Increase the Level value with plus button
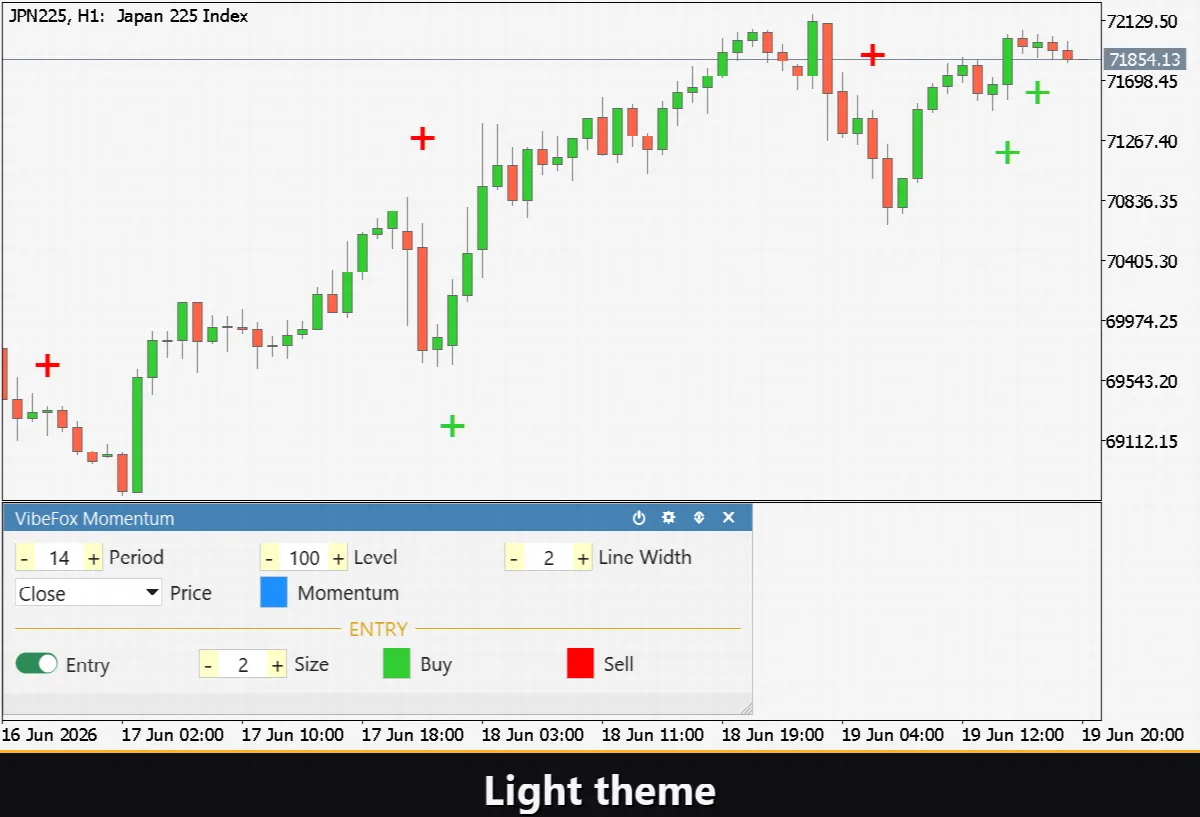Image resolution: width=1200 pixels, height=817 pixels. tap(338, 558)
